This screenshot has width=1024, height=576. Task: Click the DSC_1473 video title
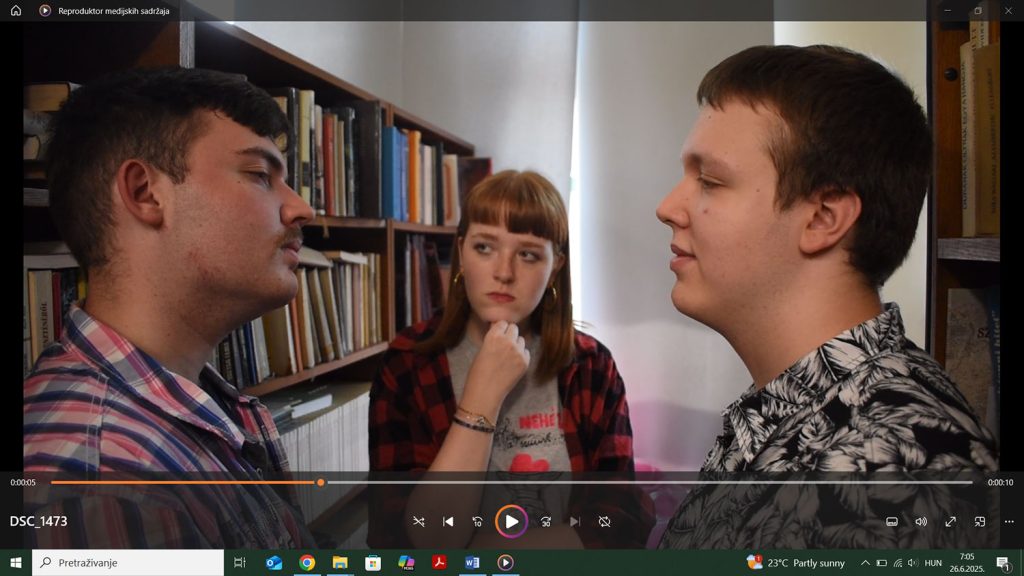pyautogui.click(x=39, y=521)
